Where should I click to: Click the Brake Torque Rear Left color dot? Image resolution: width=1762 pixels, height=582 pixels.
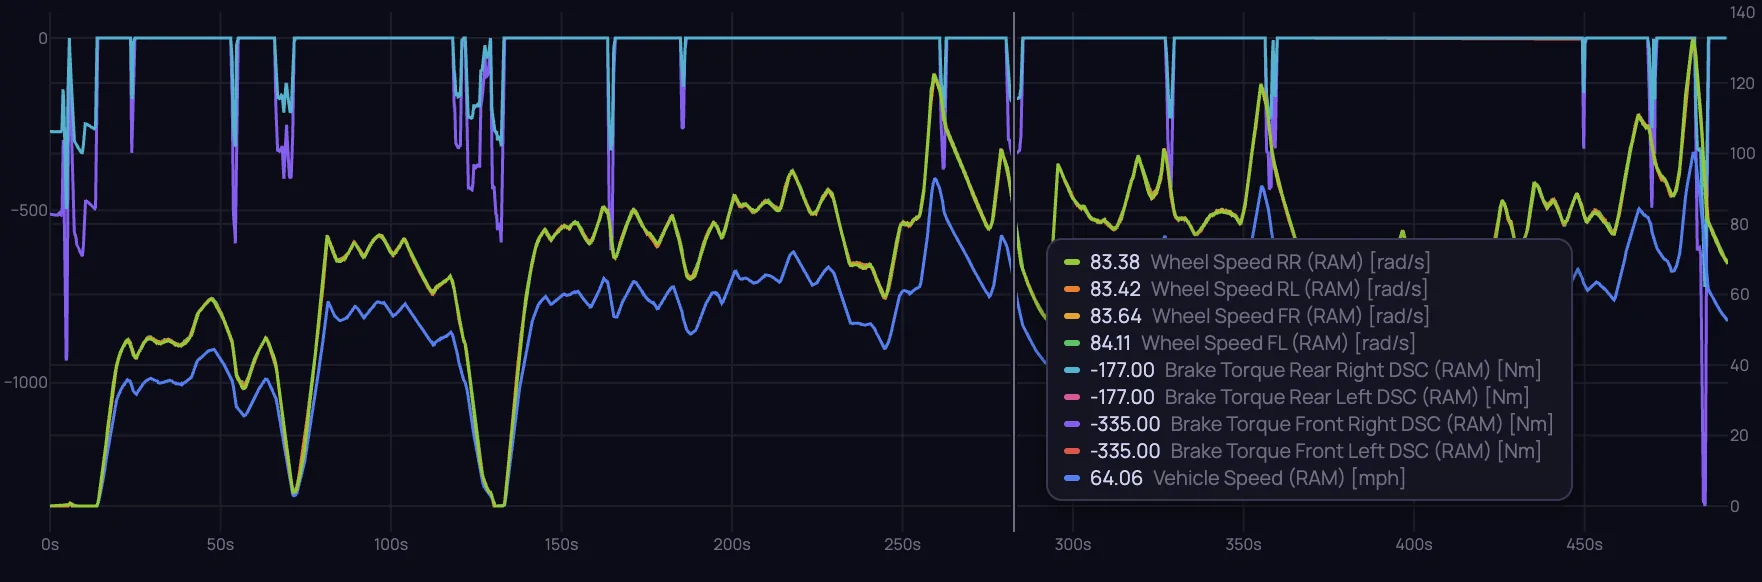click(1072, 397)
